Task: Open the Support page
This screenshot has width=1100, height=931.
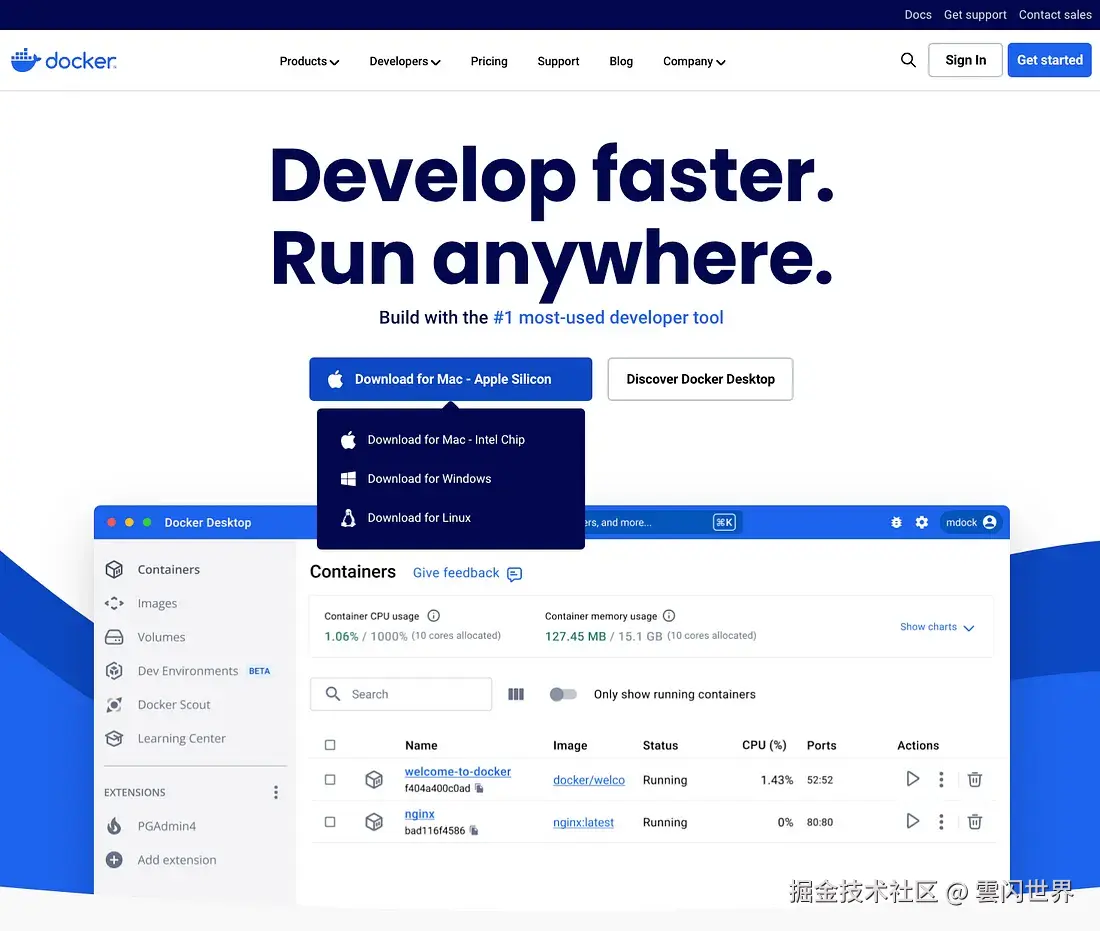Action: 558,61
